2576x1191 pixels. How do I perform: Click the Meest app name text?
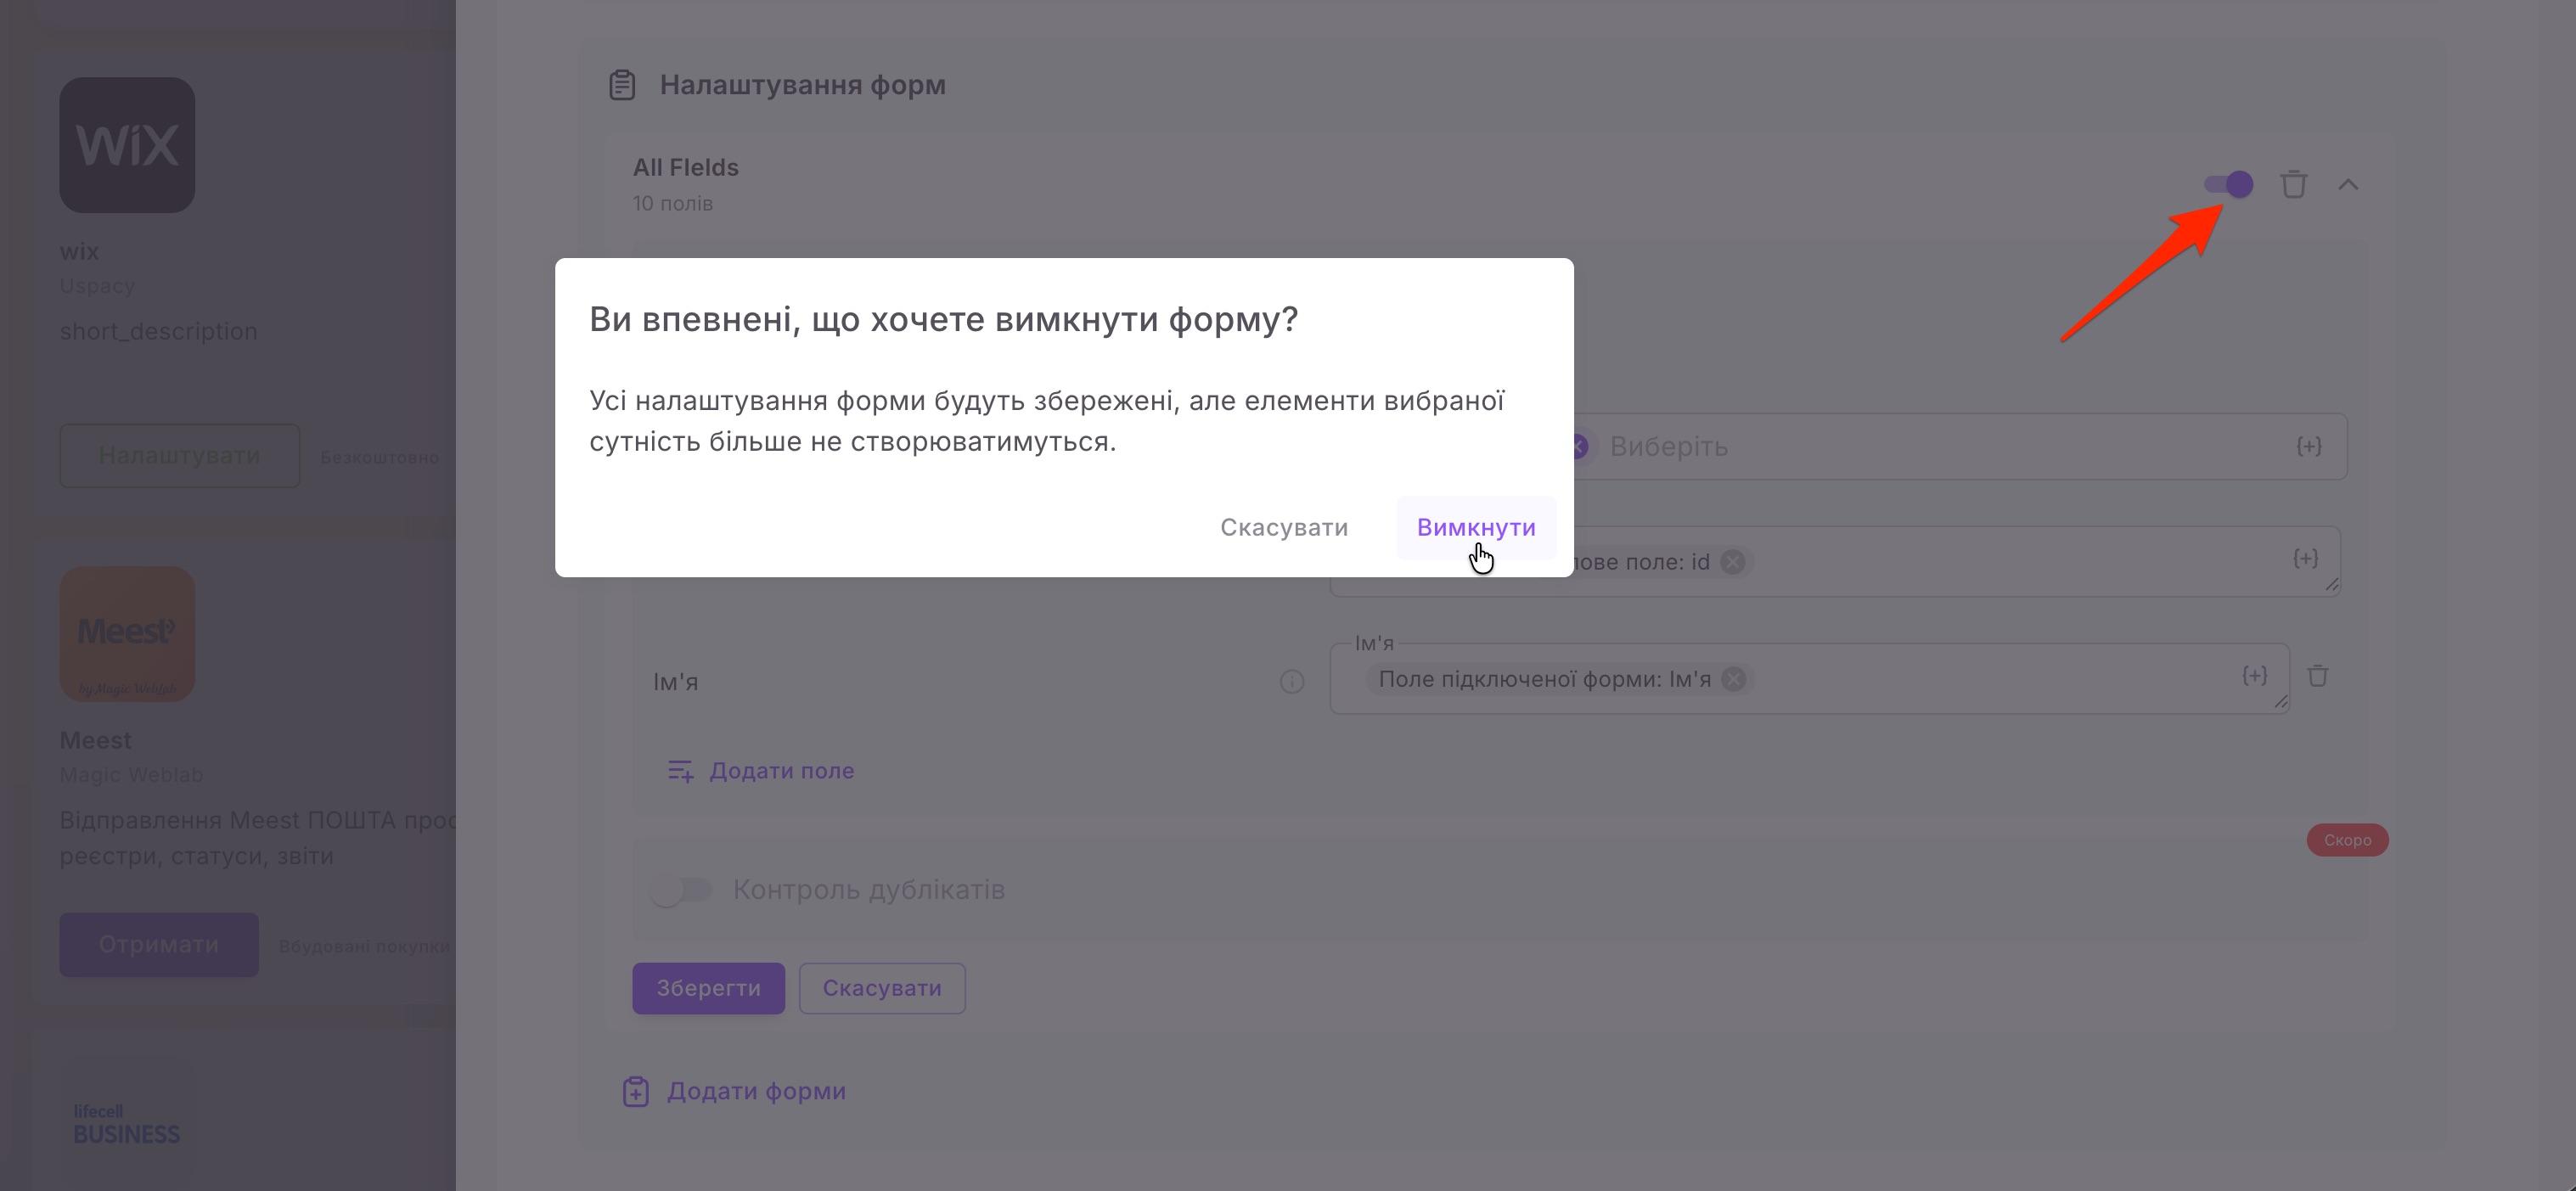[x=96, y=741]
